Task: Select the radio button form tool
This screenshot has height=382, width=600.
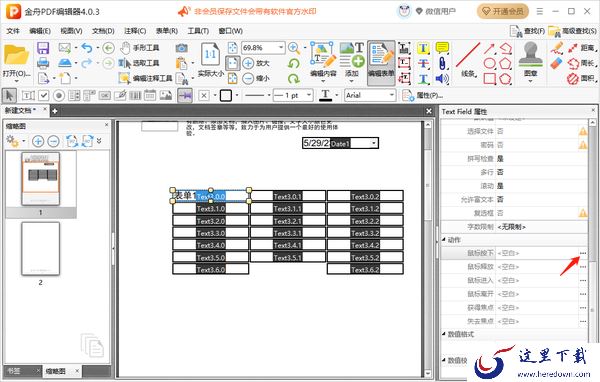Action: (x=59, y=95)
